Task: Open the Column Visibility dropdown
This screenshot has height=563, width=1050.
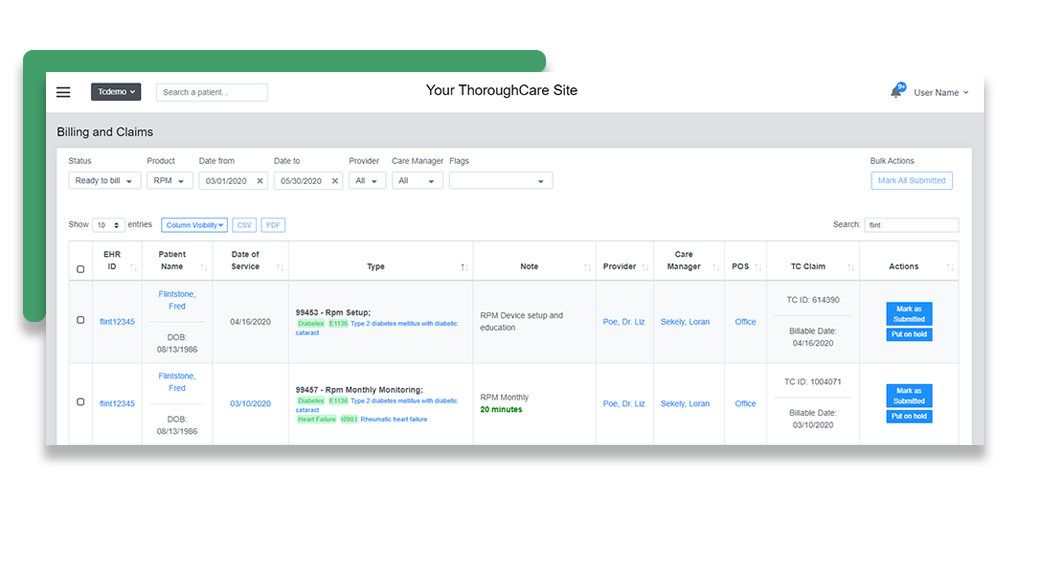Action: [x=195, y=225]
